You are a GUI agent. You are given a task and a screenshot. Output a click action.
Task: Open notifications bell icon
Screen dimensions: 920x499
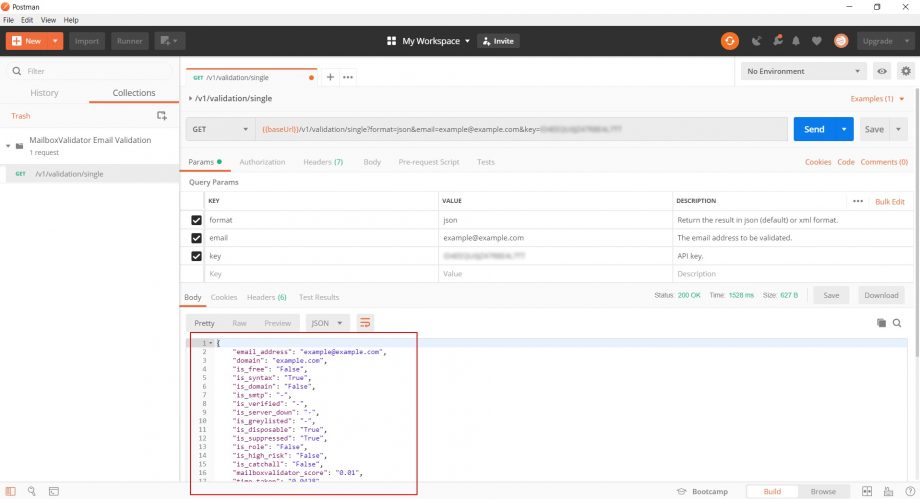pos(796,41)
